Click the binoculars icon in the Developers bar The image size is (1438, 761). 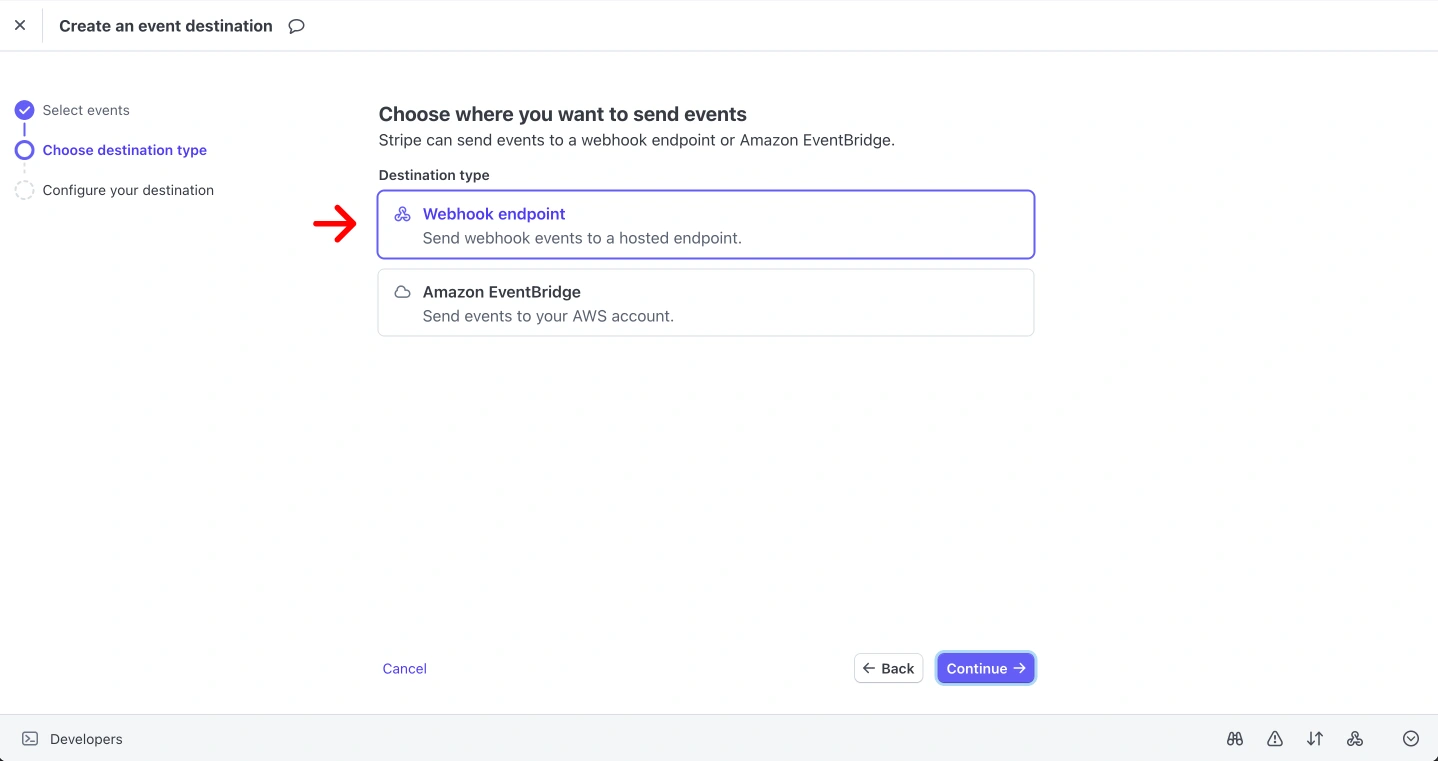pyautogui.click(x=1235, y=739)
